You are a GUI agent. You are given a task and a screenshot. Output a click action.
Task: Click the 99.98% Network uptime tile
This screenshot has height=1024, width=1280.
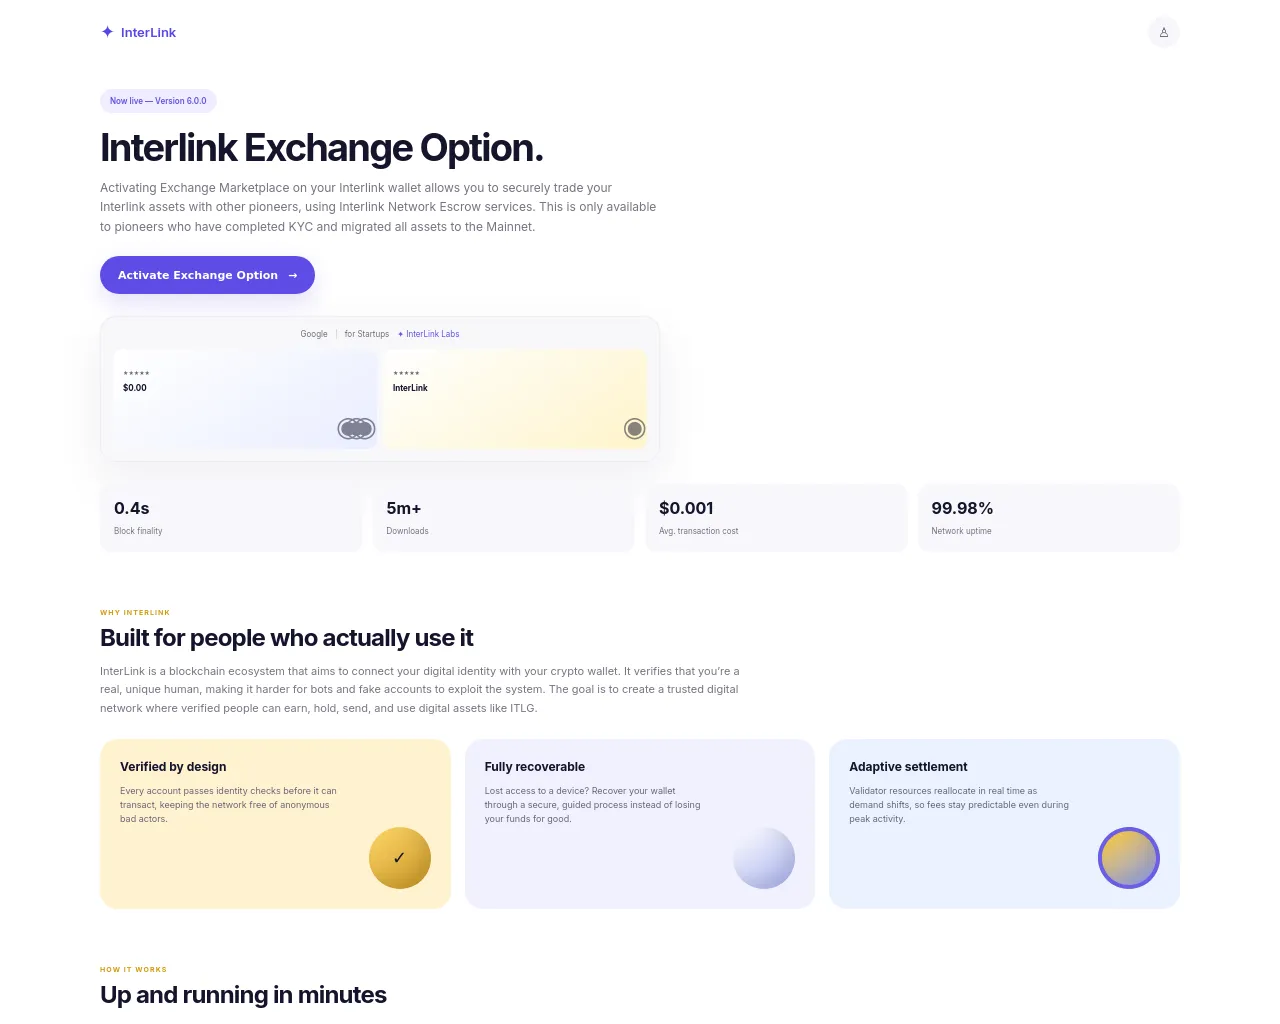[x=1049, y=518]
